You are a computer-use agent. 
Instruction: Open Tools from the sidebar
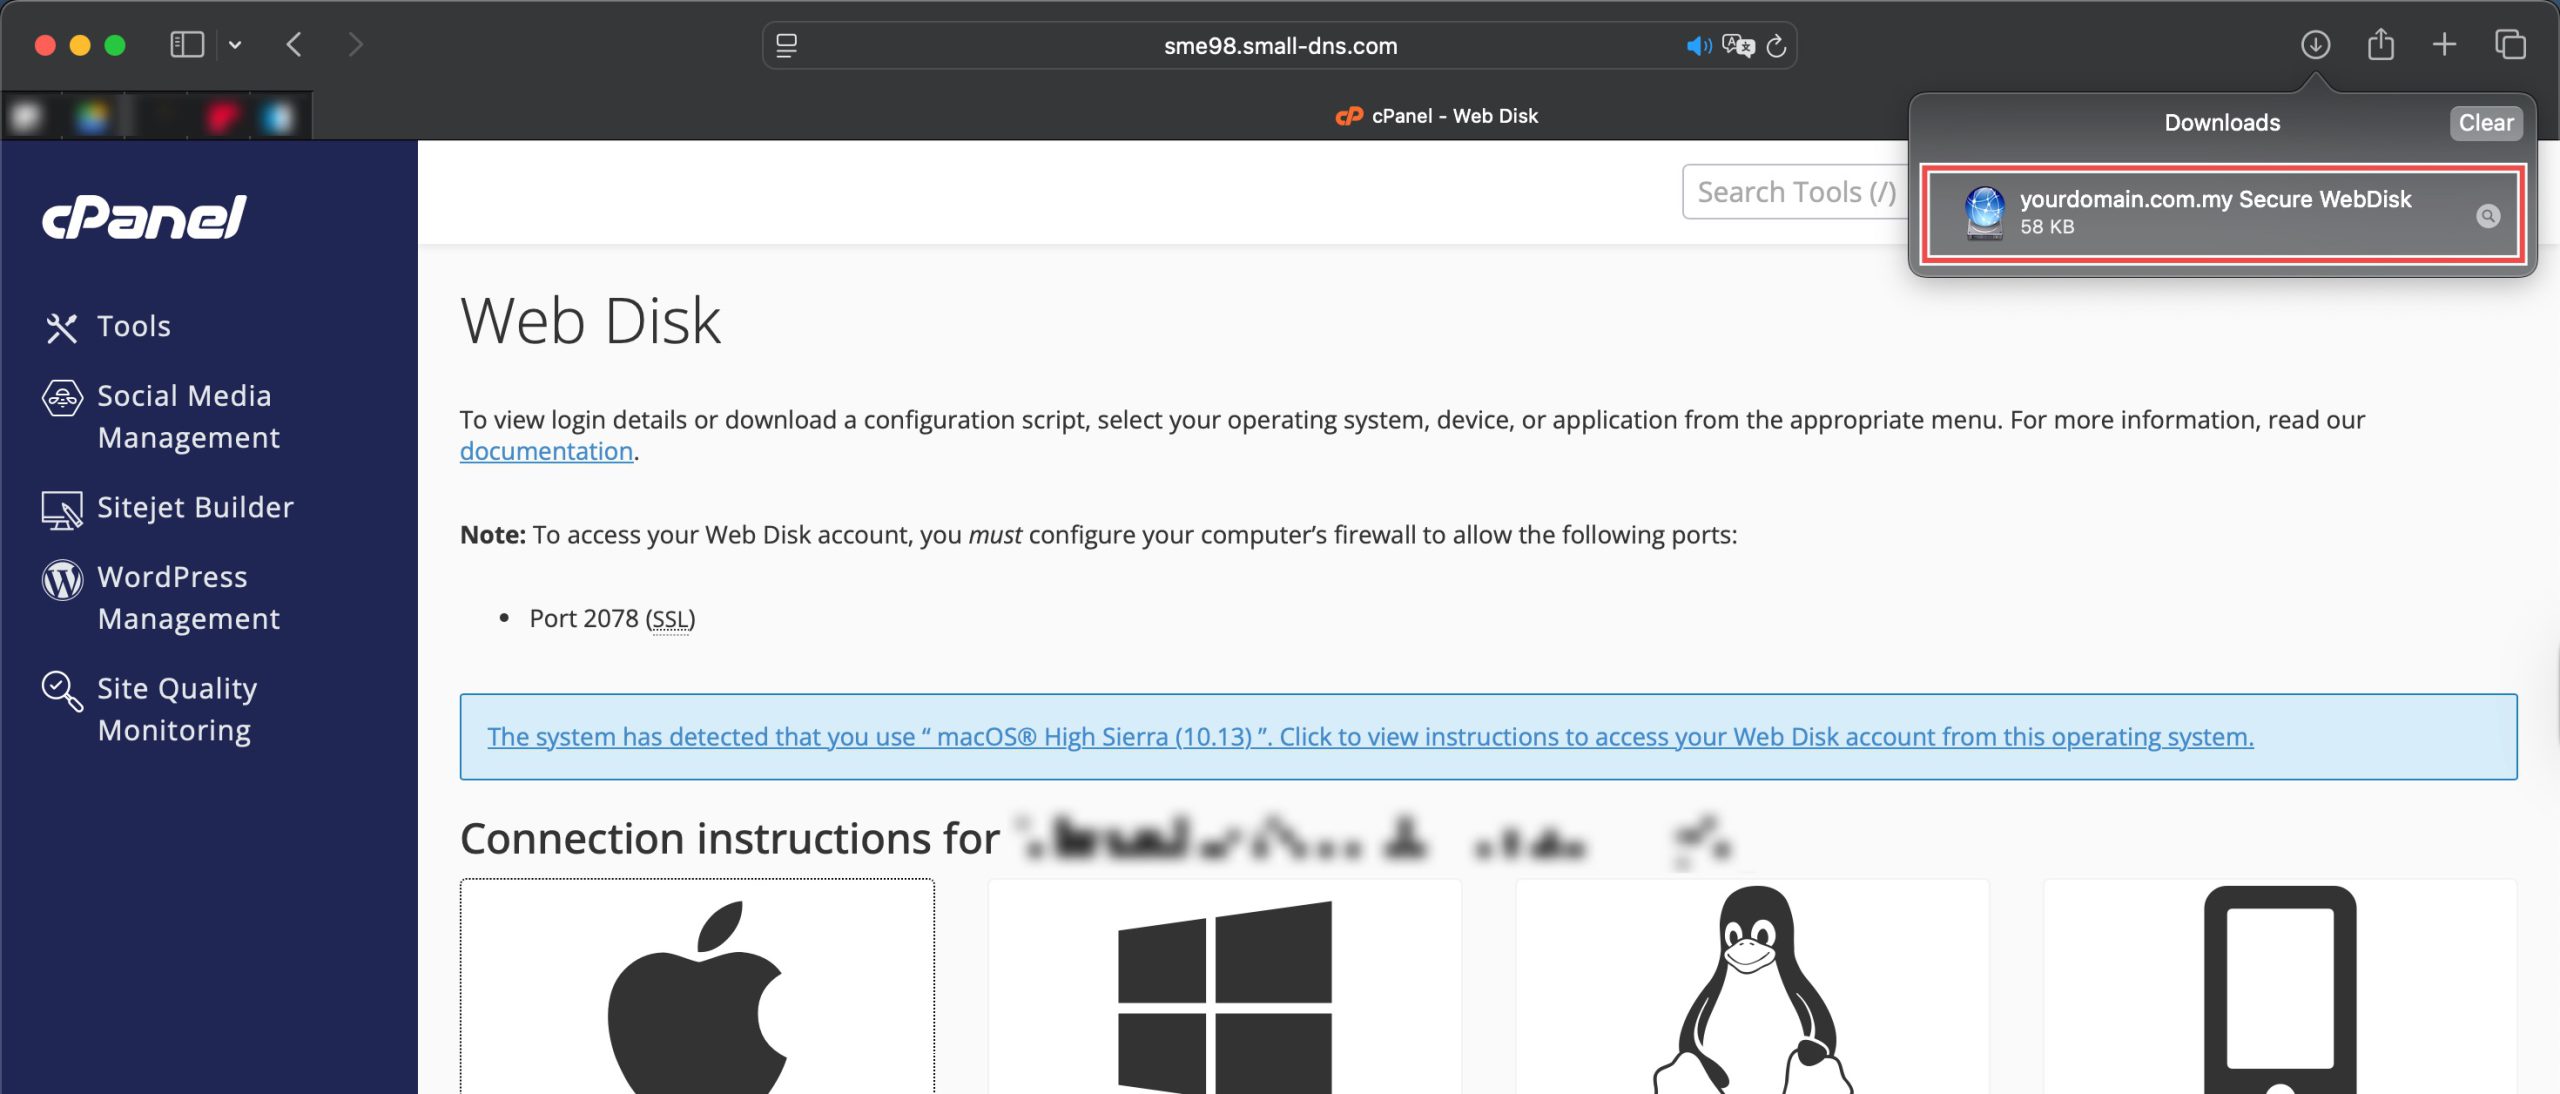pyautogui.click(x=133, y=326)
